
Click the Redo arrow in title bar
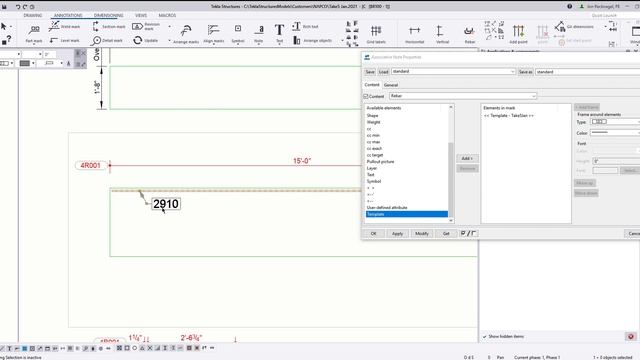point(25,7)
